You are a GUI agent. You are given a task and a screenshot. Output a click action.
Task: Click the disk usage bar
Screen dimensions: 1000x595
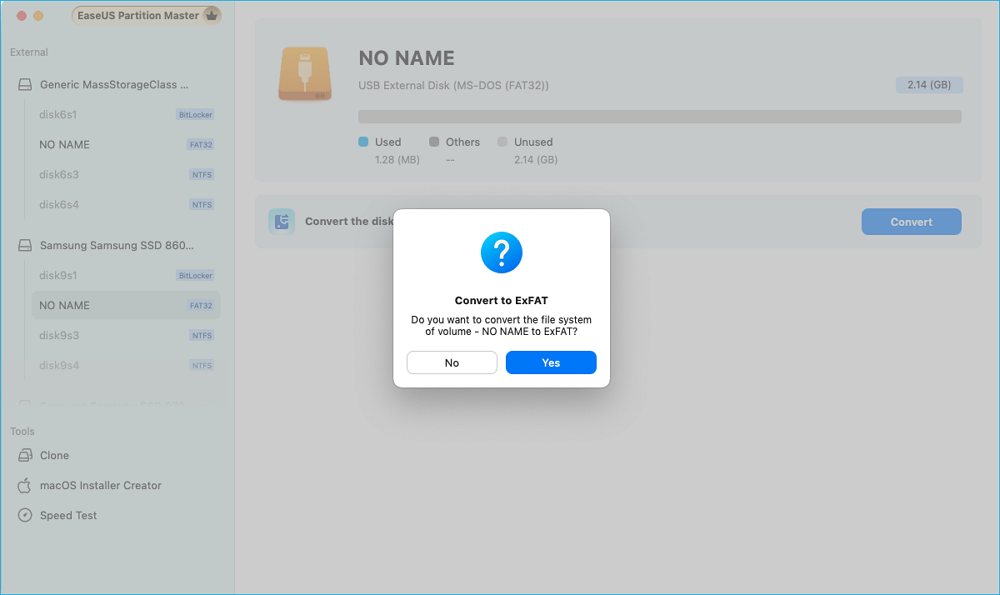[659, 117]
